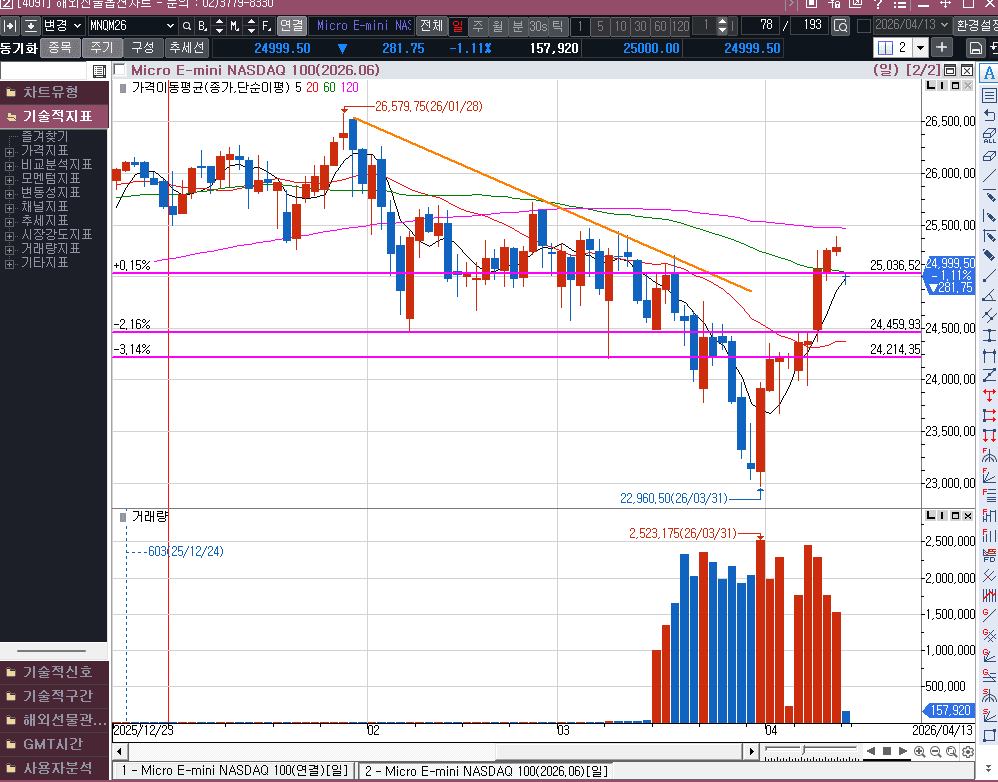The image size is (998, 782).
Task: Expand the 가격지표 tree node
Action: tap(11, 151)
